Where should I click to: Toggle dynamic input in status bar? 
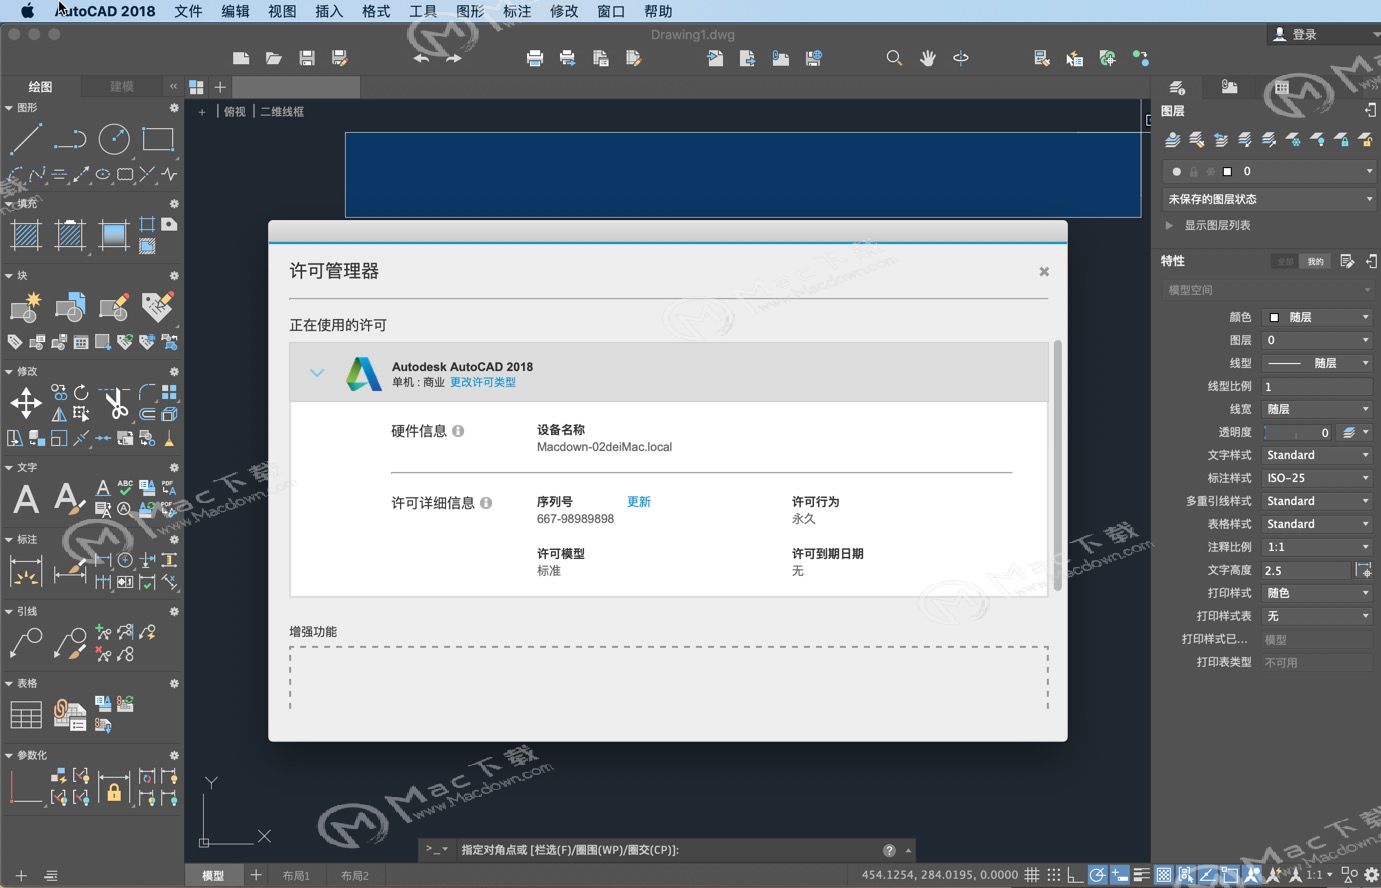[x=1119, y=875]
